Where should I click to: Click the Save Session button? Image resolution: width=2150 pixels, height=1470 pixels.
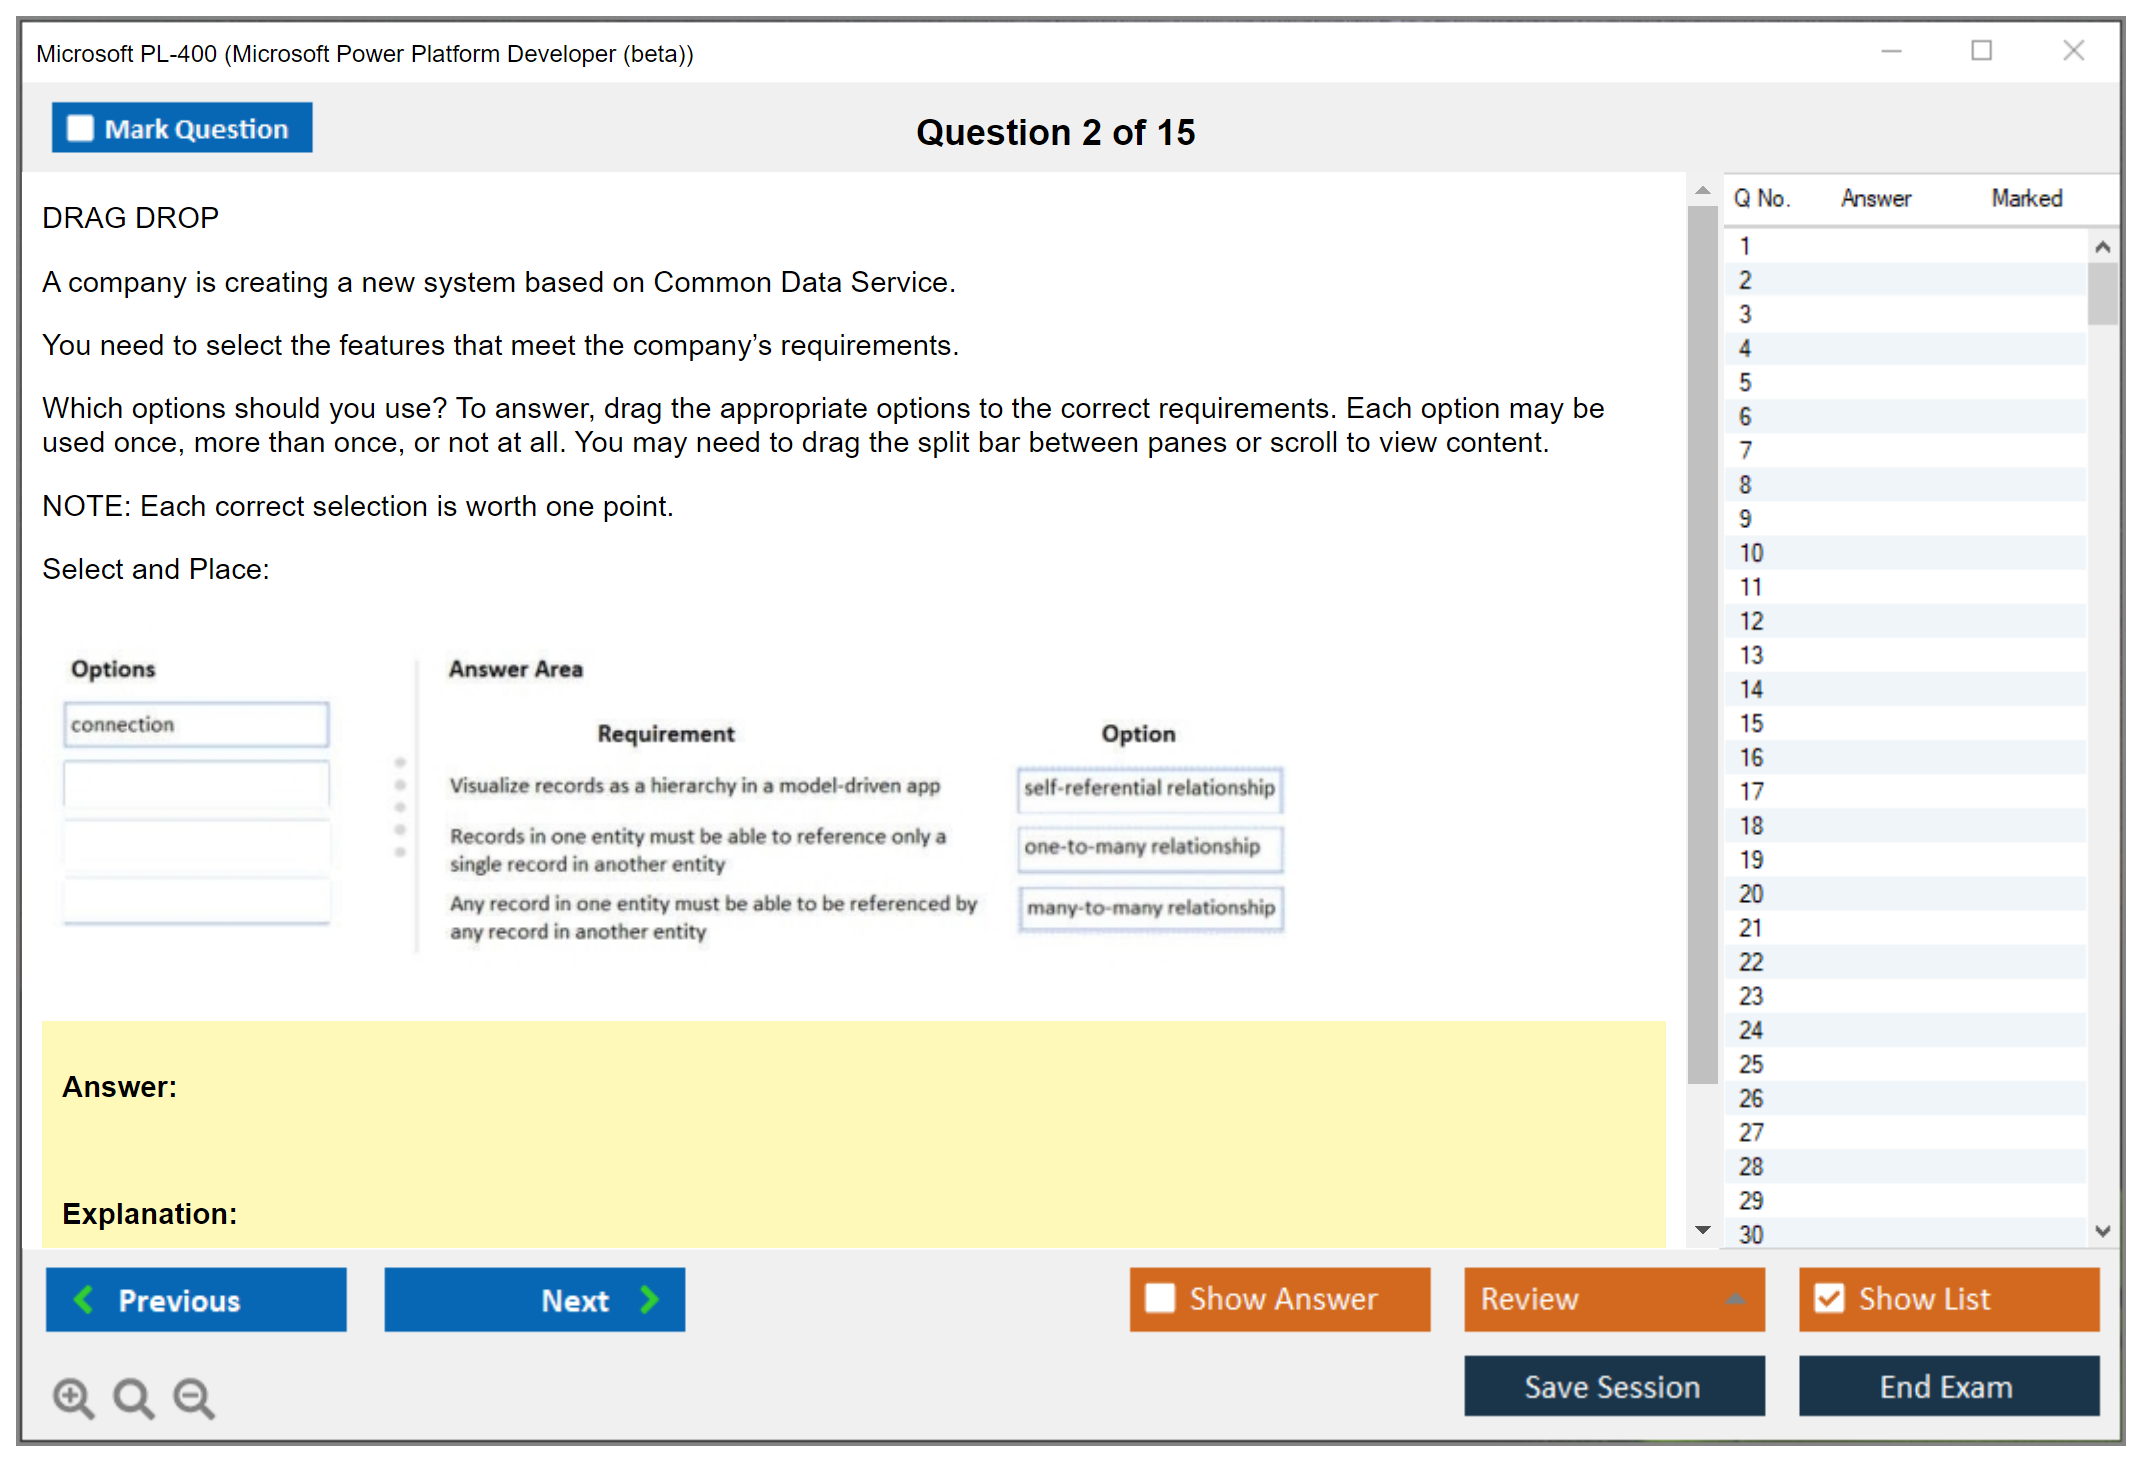coord(1613,1386)
